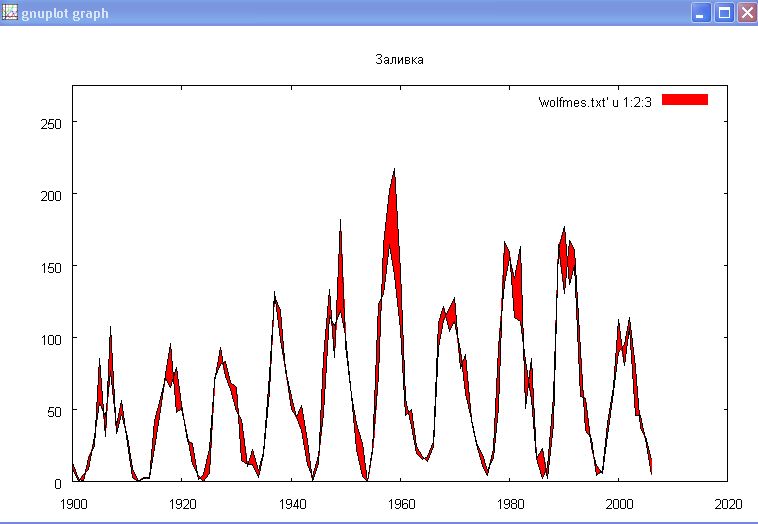Click y-axis label 150
The width and height of the screenshot is (758, 524).
coord(51,268)
